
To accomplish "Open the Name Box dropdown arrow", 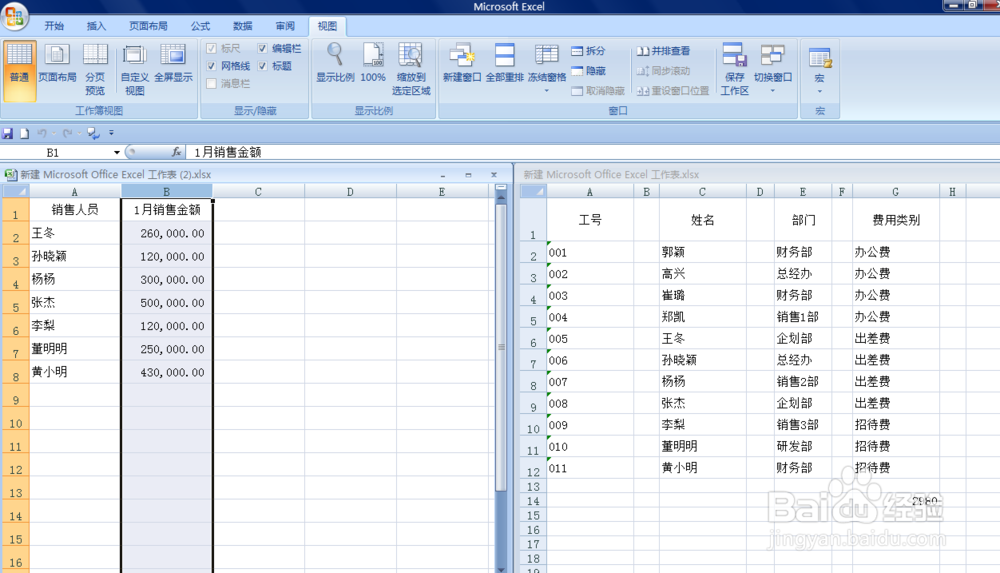I will [117, 153].
